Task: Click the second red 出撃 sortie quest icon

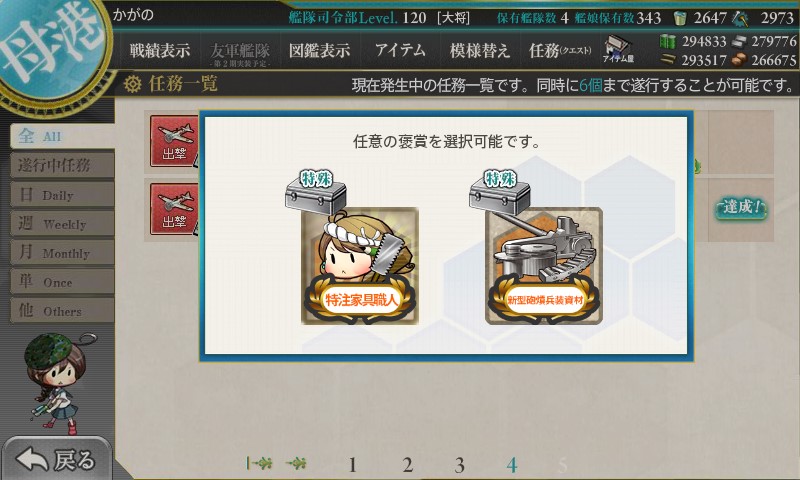Action: coord(174,209)
